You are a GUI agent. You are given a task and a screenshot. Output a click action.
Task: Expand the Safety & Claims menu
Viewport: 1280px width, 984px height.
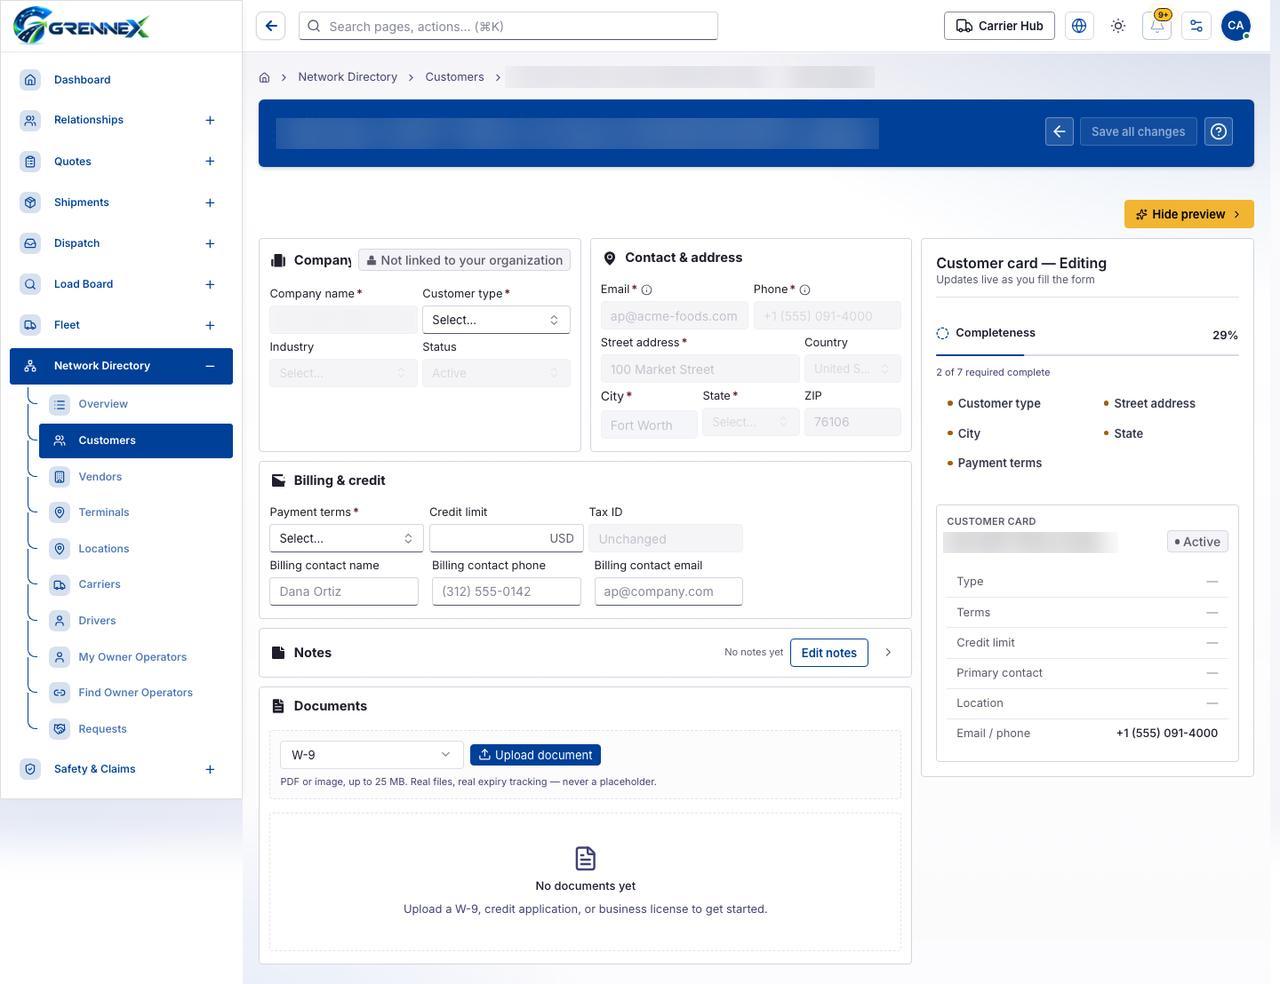[x=210, y=769]
